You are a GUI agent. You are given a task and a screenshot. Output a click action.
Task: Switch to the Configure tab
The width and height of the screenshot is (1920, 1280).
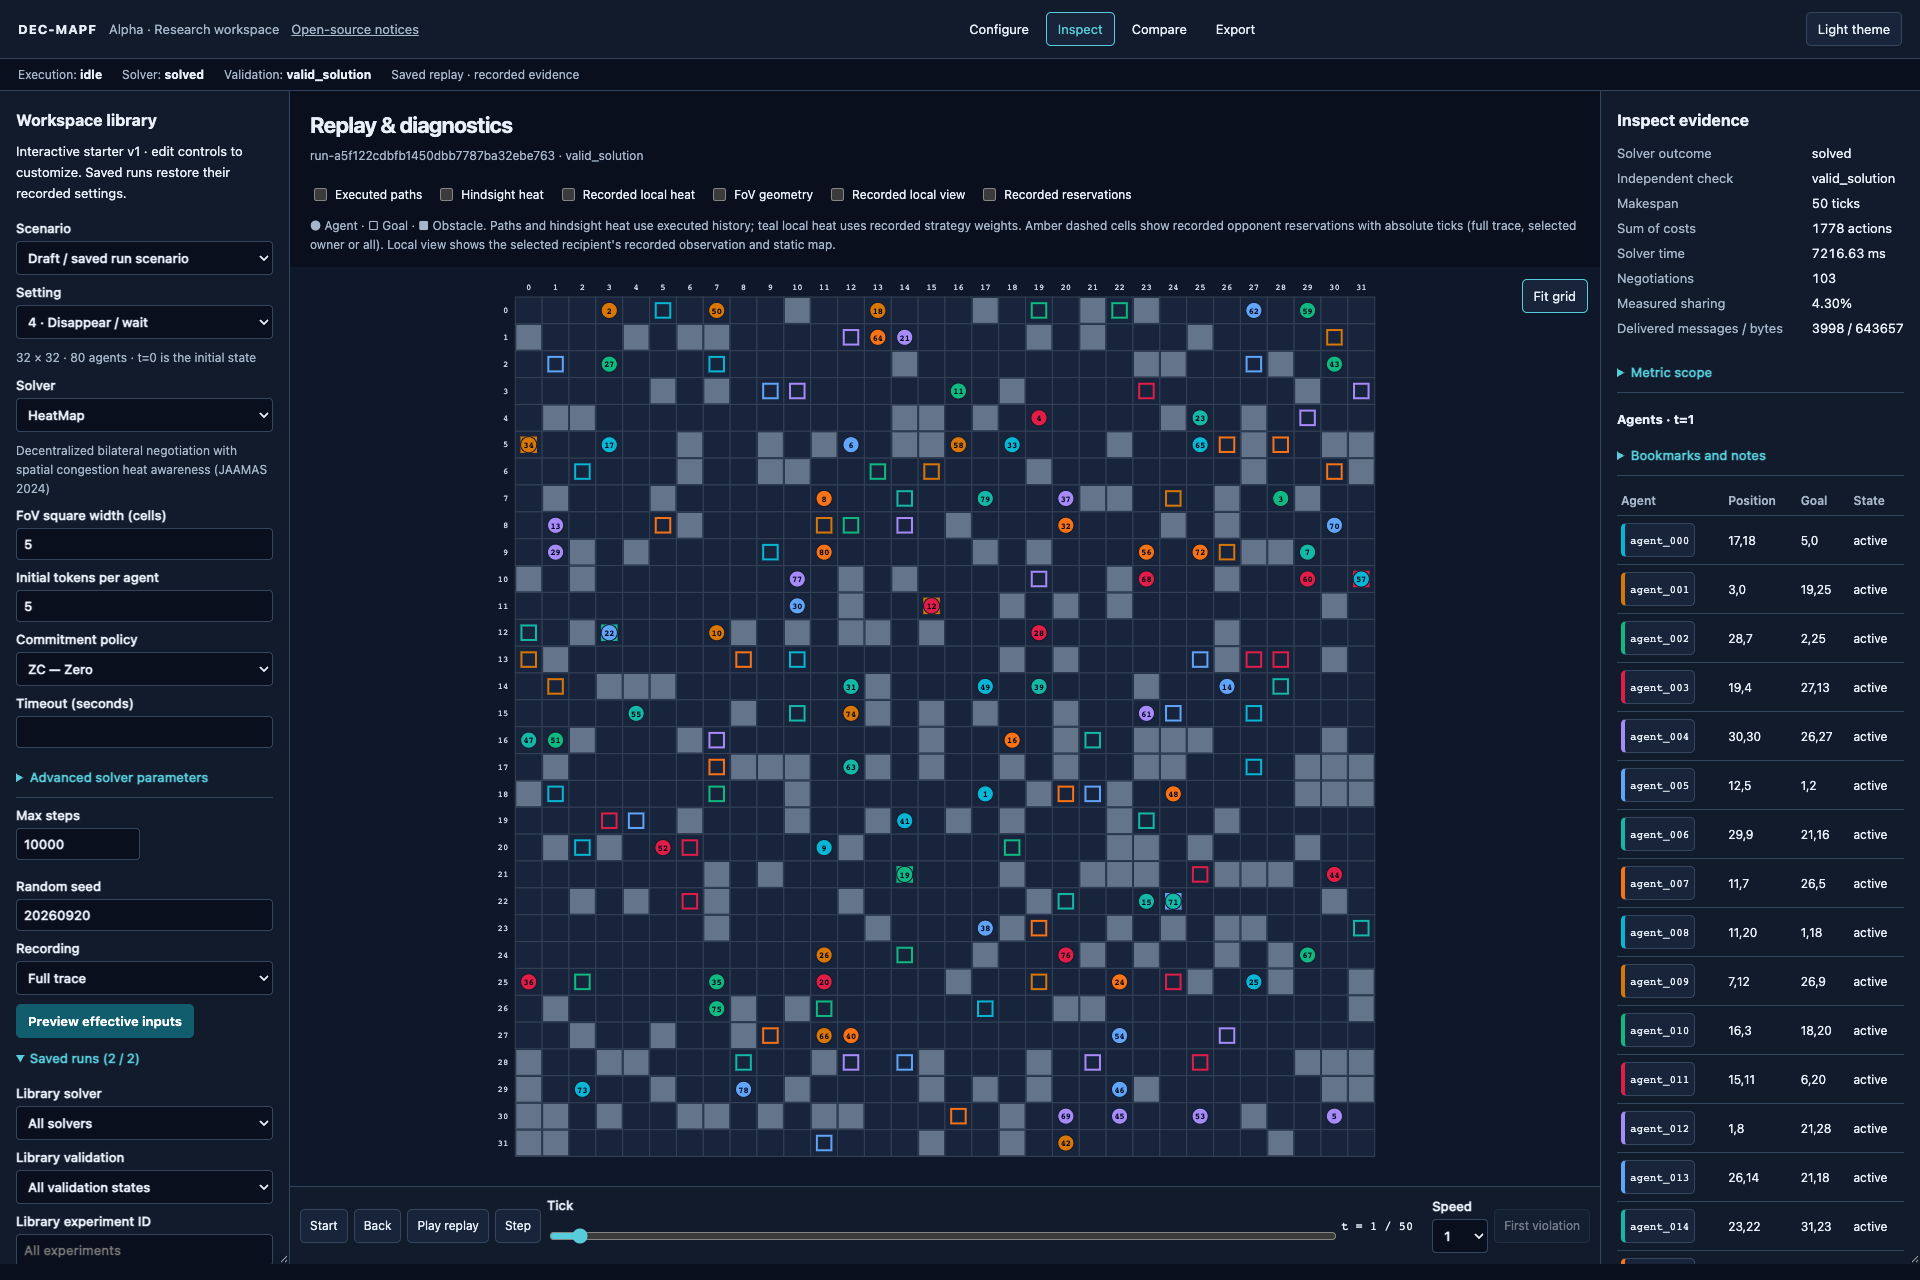(x=998, y=29)
